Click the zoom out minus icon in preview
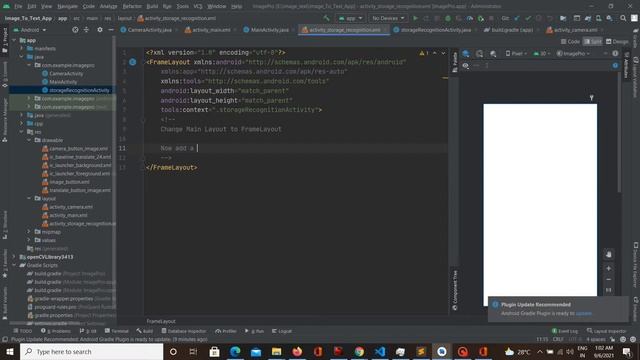The width and height of the screenshot is (640, 360). [608, 279]
